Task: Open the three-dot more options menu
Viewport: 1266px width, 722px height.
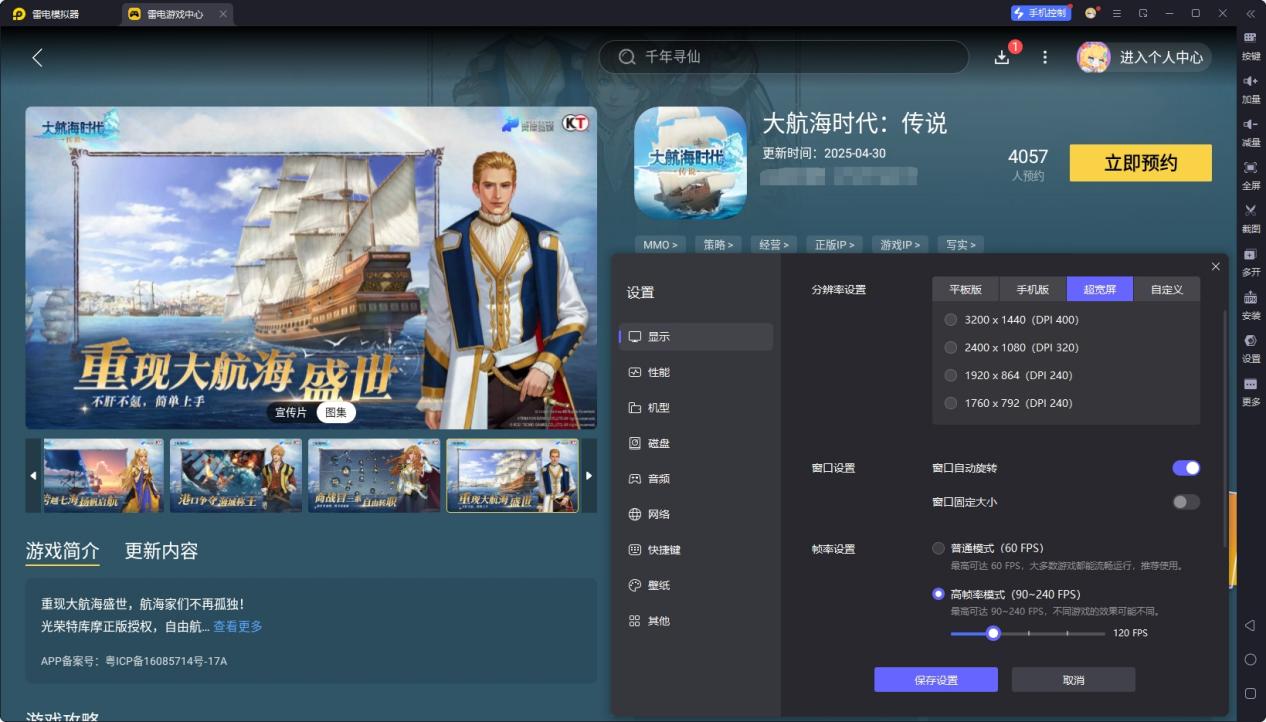Action: click(1045, 58)
